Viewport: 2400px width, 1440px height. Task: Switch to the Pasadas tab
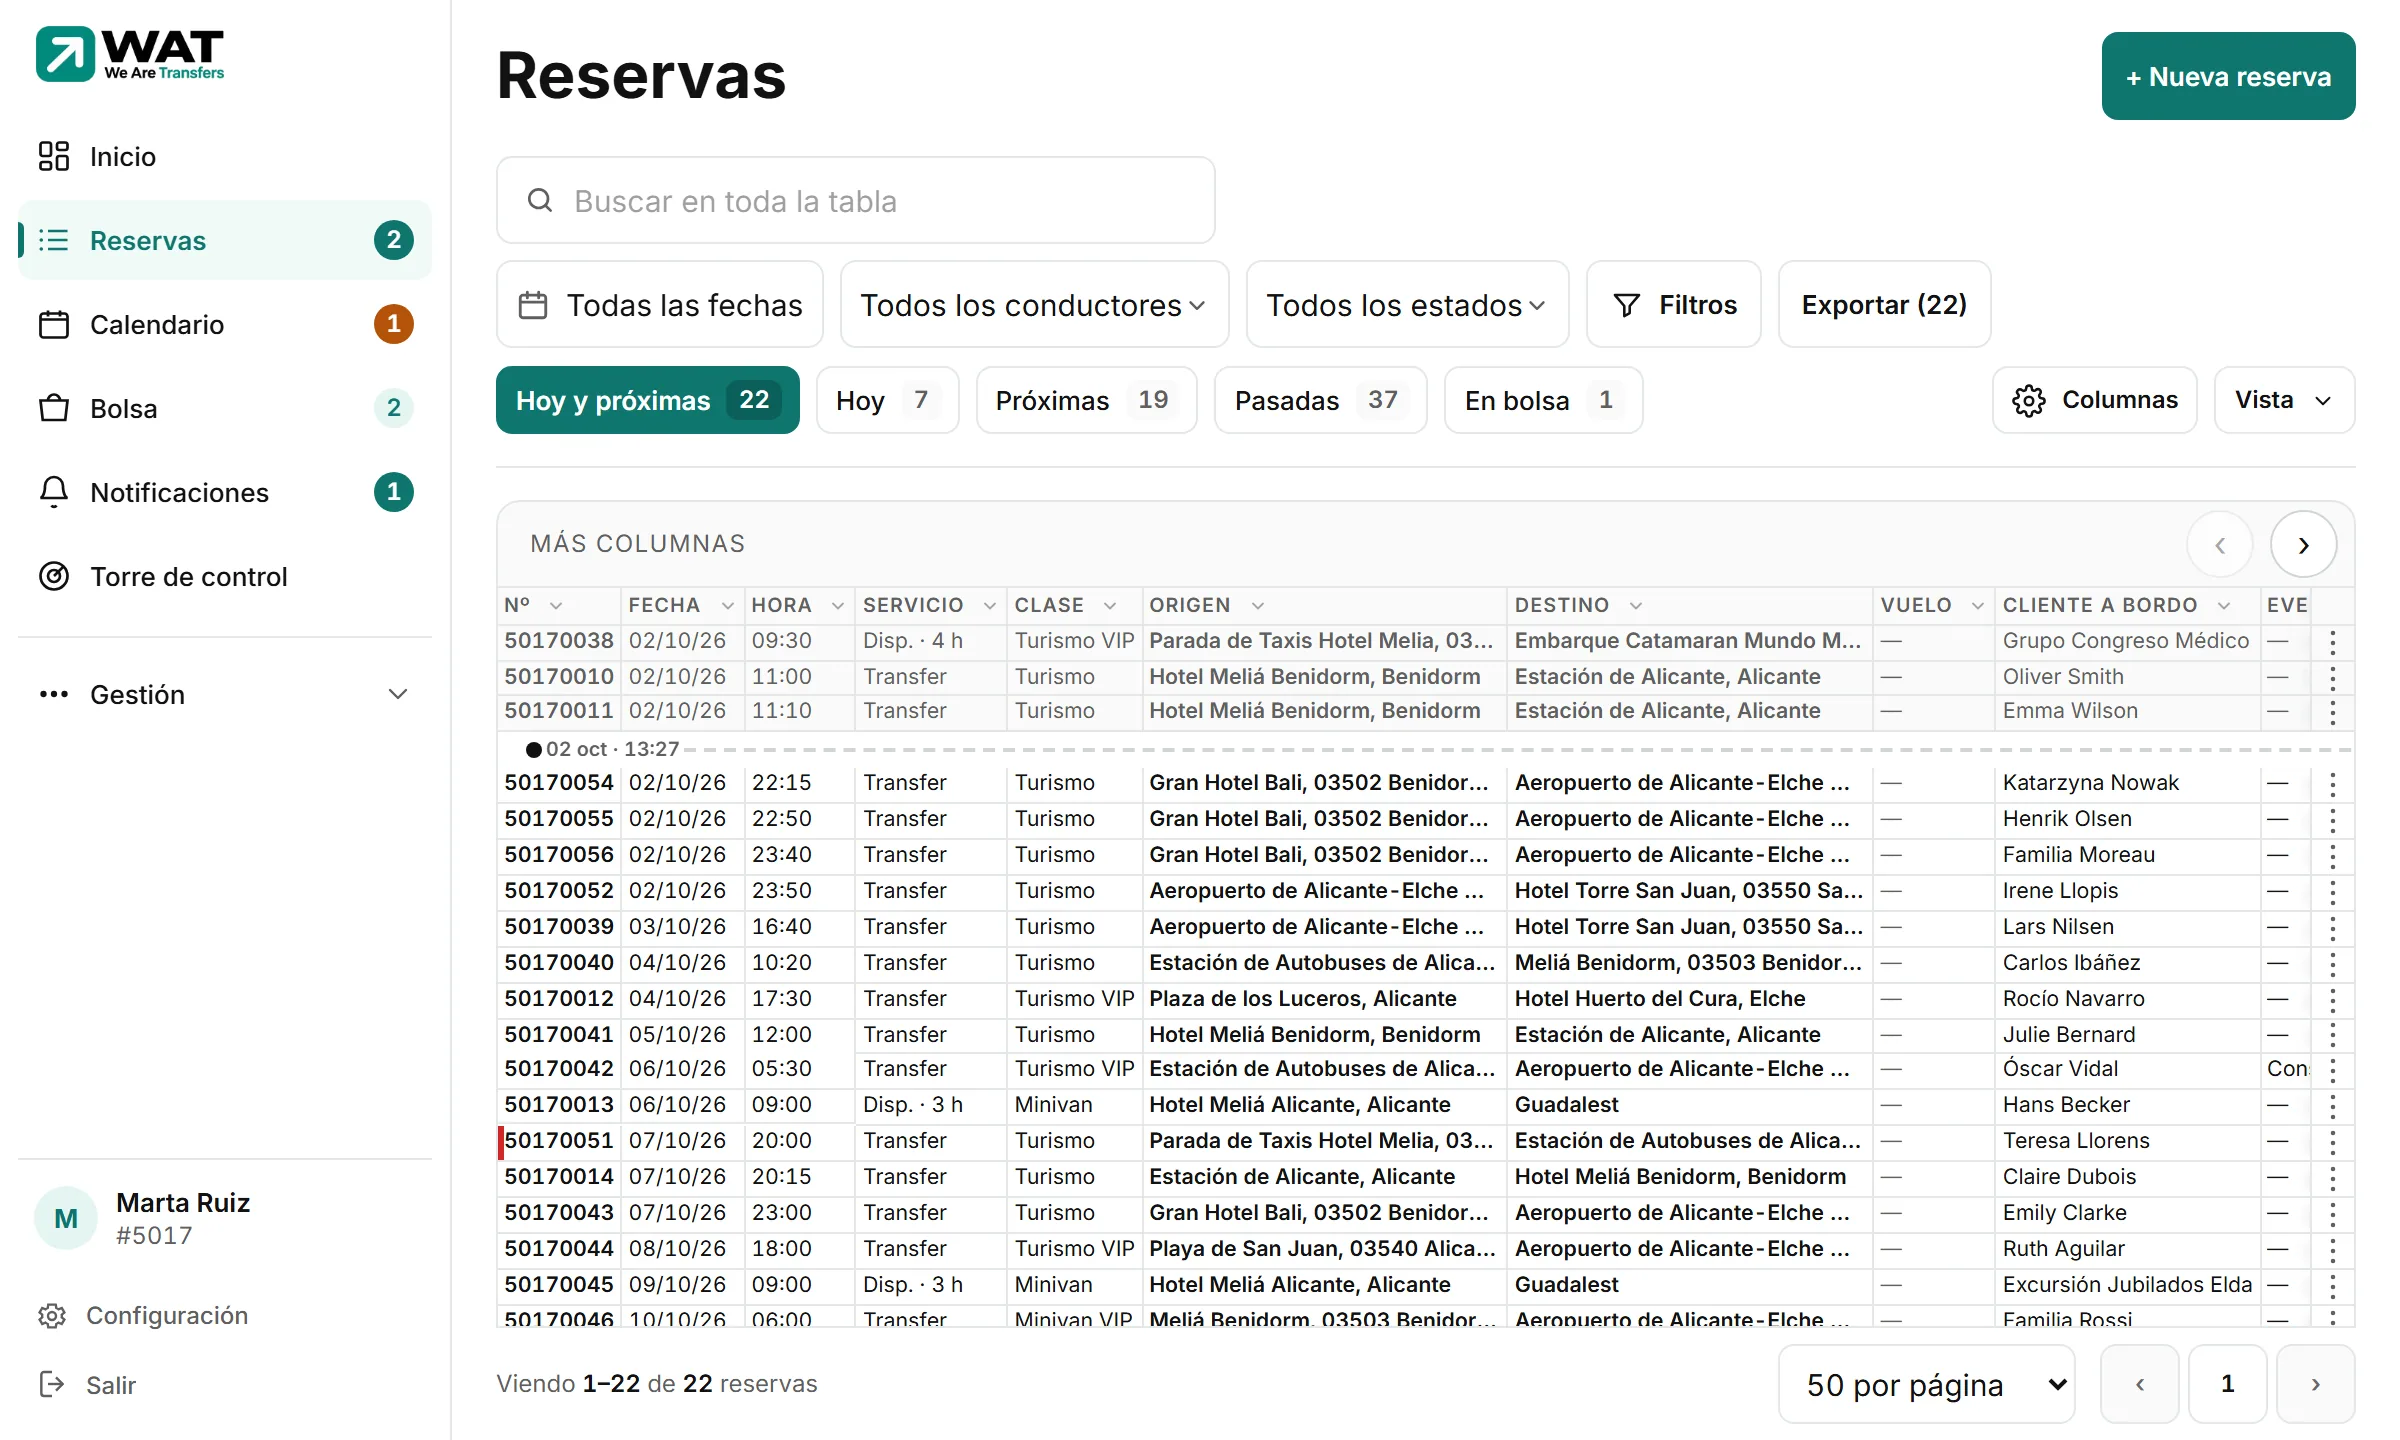coord(1321,401)
